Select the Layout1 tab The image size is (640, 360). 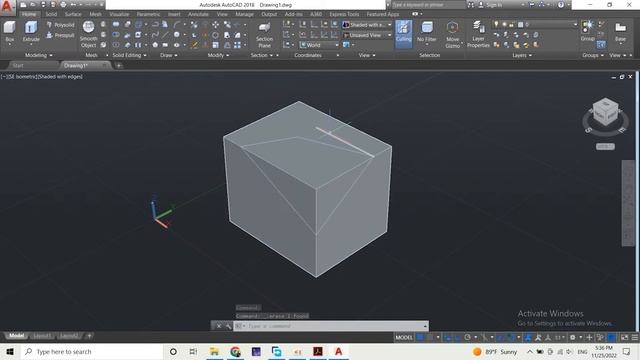click(x=42, y=336)
